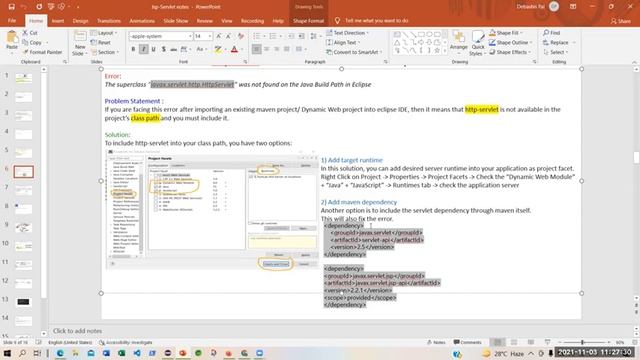Decrease list indent level

coord(291,36)
